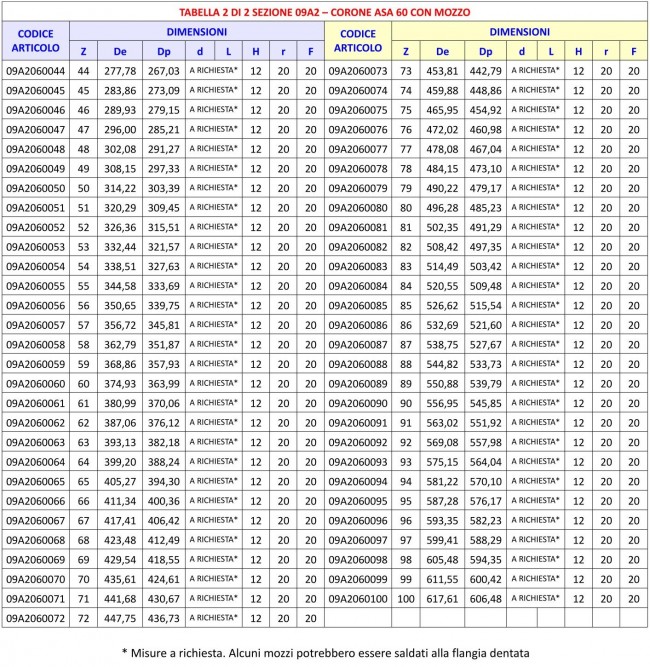Click Dp value 400,36

(x=164, y=502)
